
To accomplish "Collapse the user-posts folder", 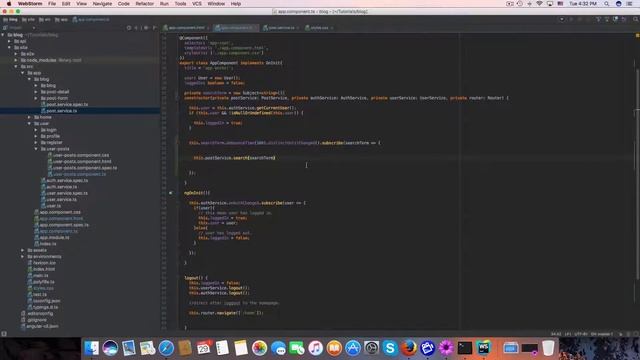I will point(36,149).
